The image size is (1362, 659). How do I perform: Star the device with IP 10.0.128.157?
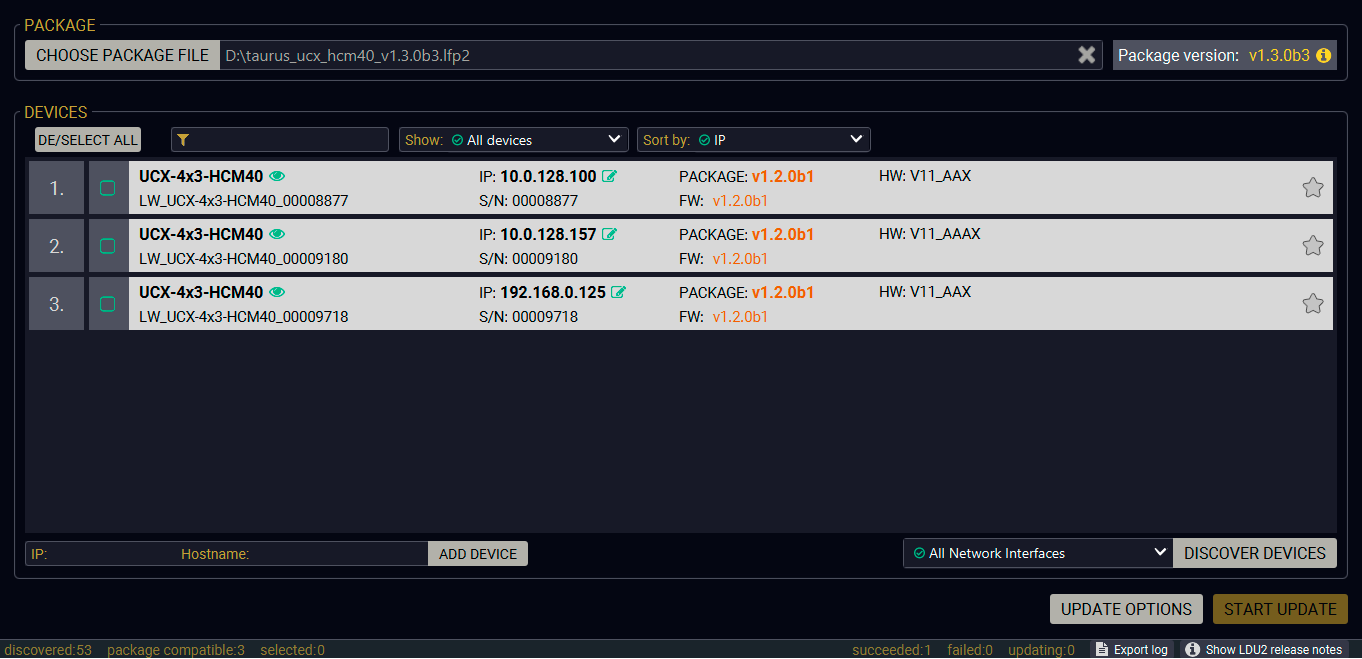(x=1312, y=246)
